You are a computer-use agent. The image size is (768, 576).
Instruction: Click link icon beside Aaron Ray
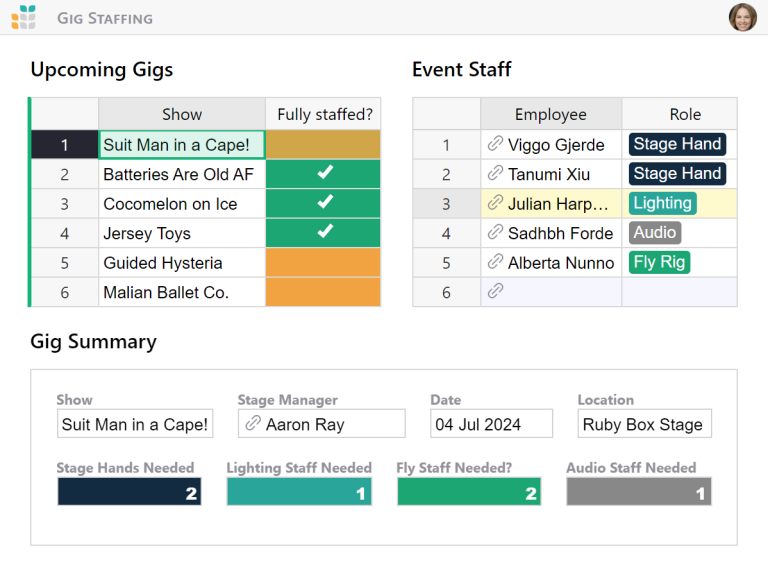click(x=253, y=424)
